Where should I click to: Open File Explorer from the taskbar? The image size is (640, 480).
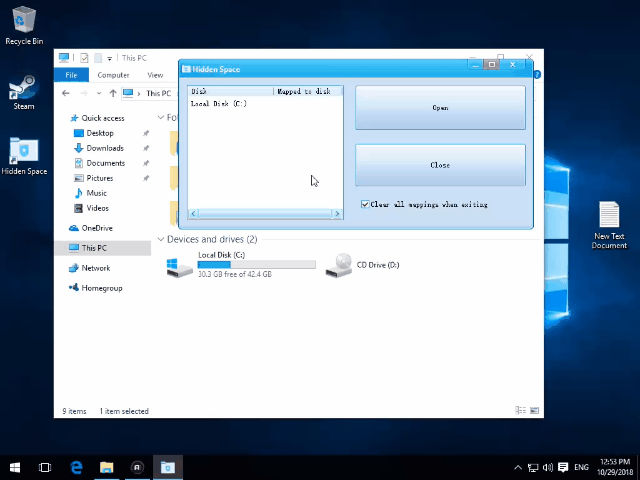click(106, 467)
